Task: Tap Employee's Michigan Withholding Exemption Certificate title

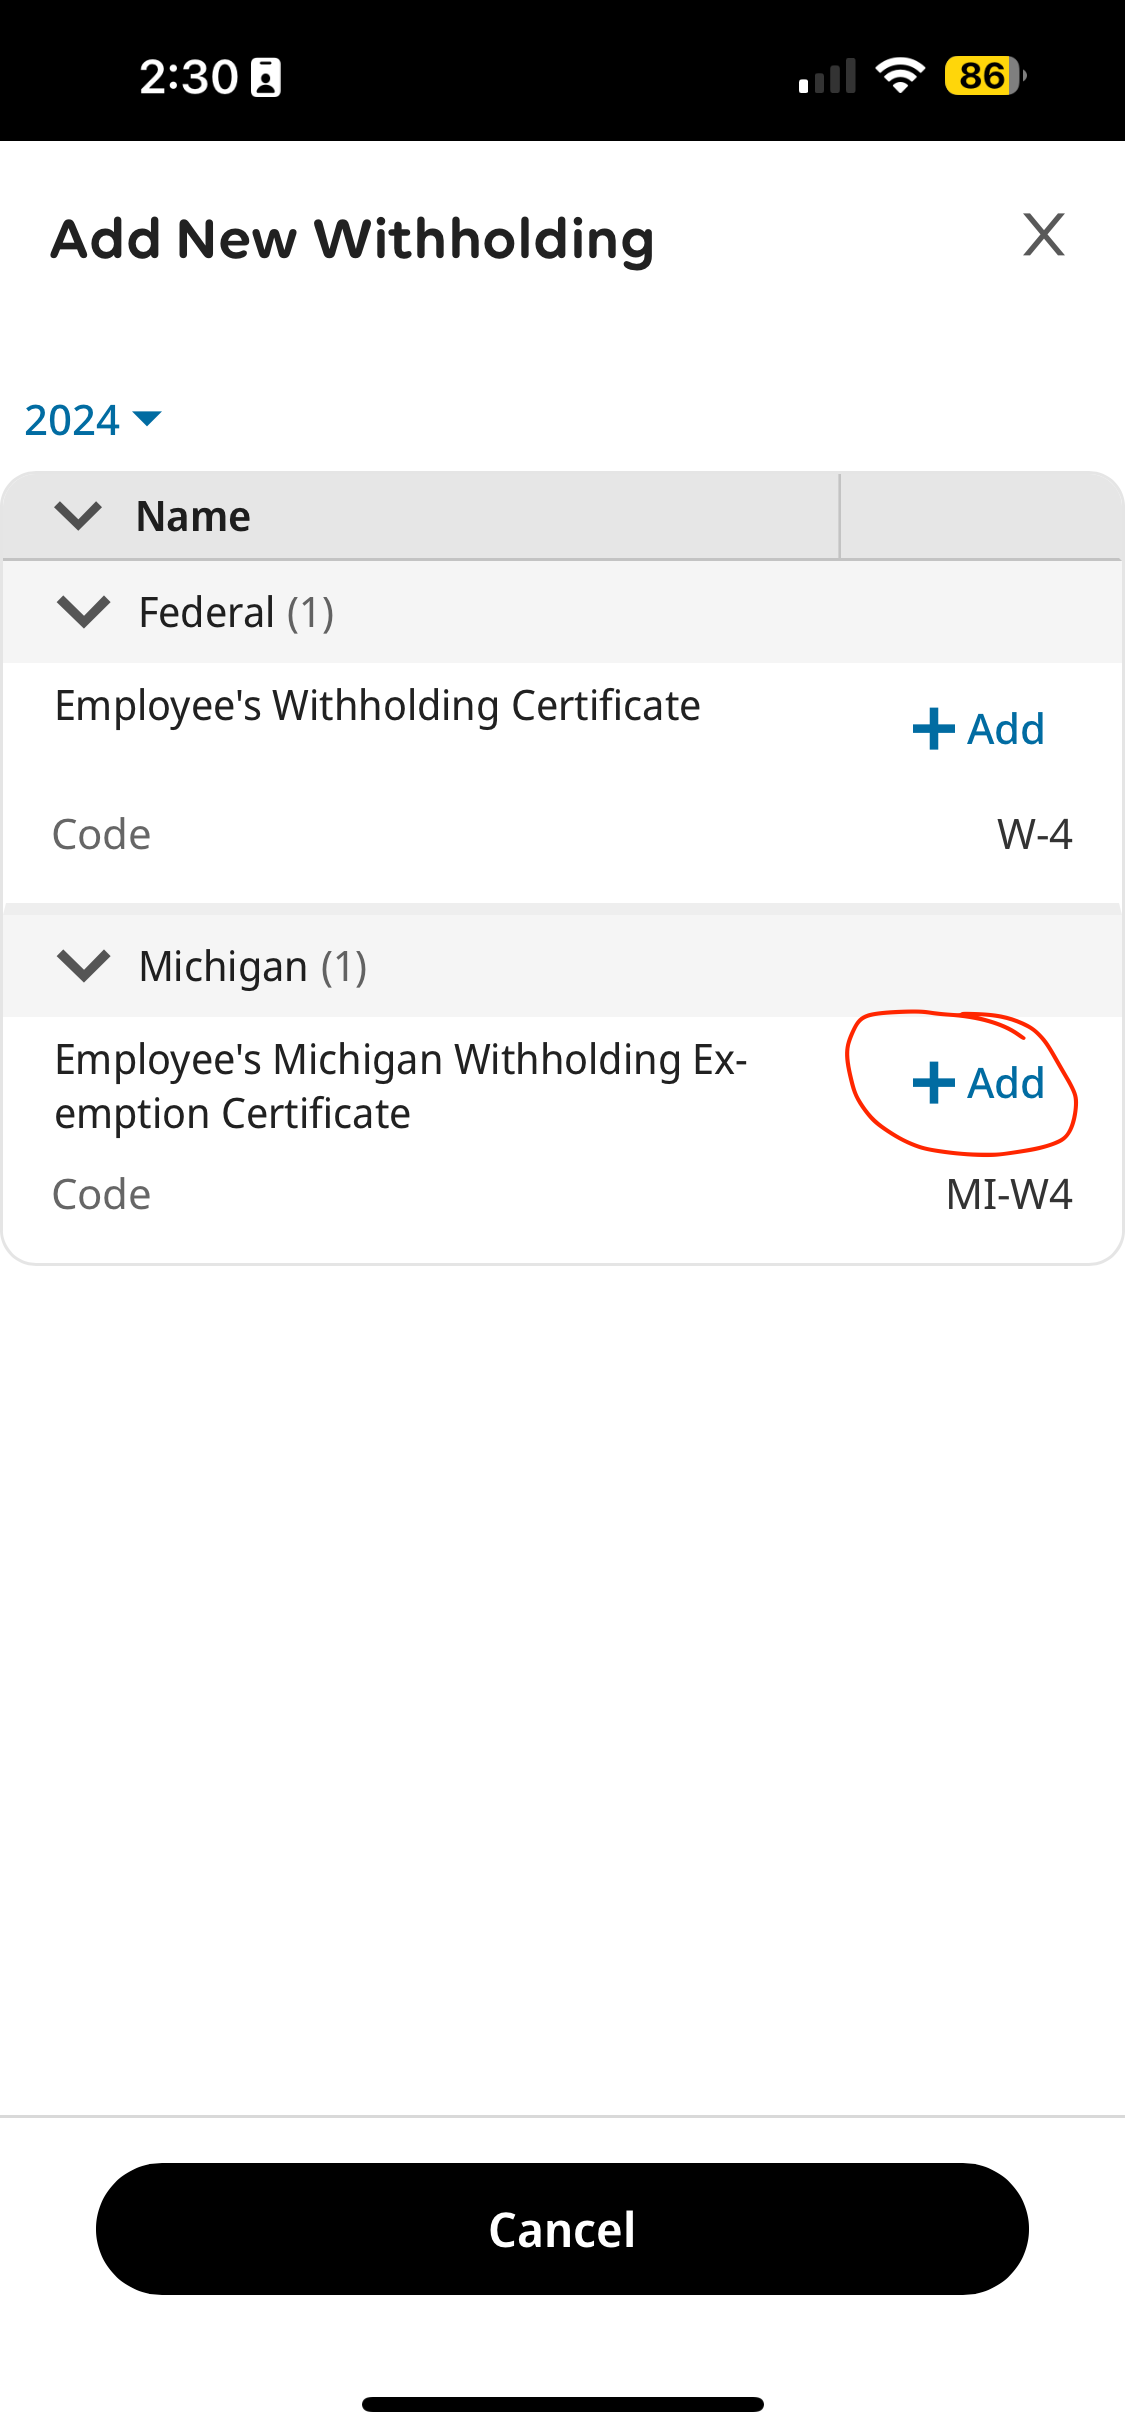Action: [400, 1086]
